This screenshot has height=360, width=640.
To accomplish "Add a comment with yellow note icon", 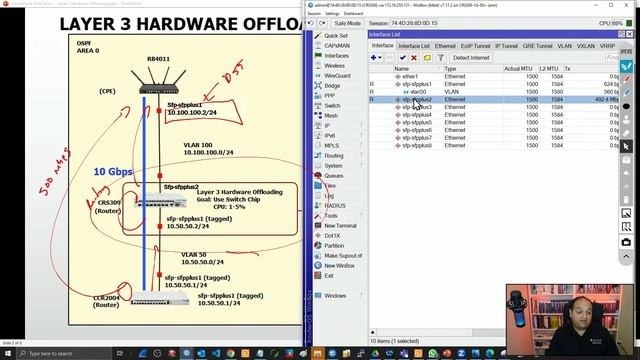I will (x=427, y=58).
